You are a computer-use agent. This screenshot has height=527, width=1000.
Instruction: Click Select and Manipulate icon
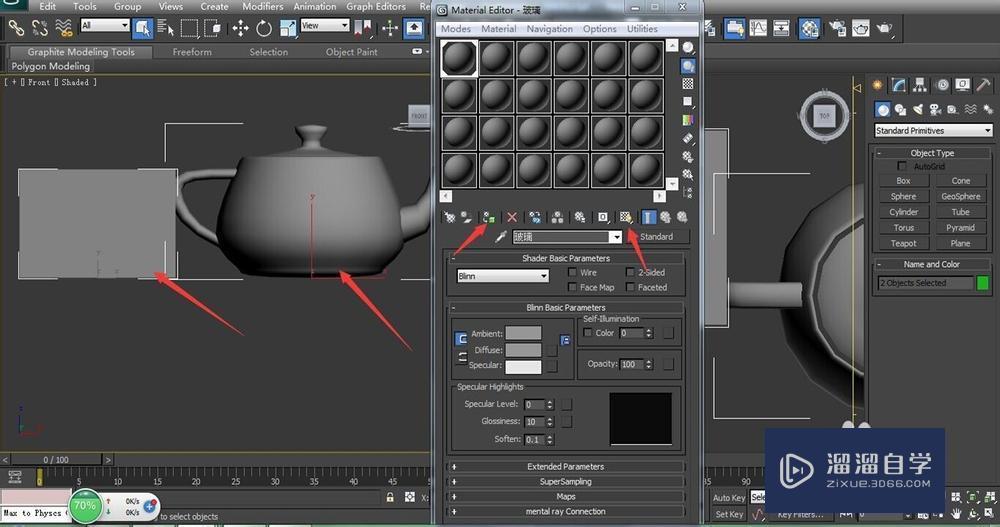click(x=390, y=28)
